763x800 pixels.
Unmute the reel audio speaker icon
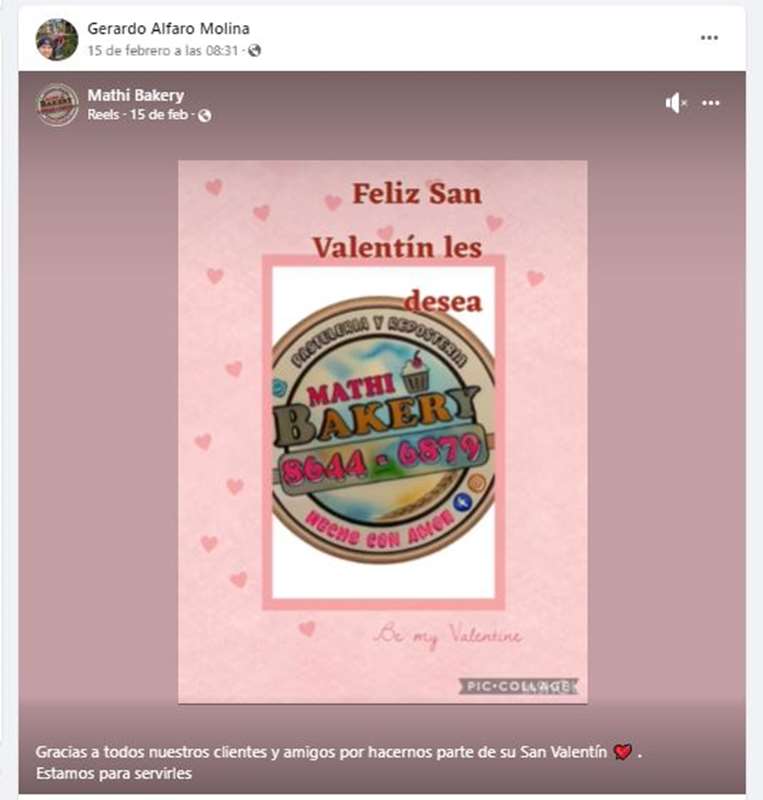[x=676, y=103]
